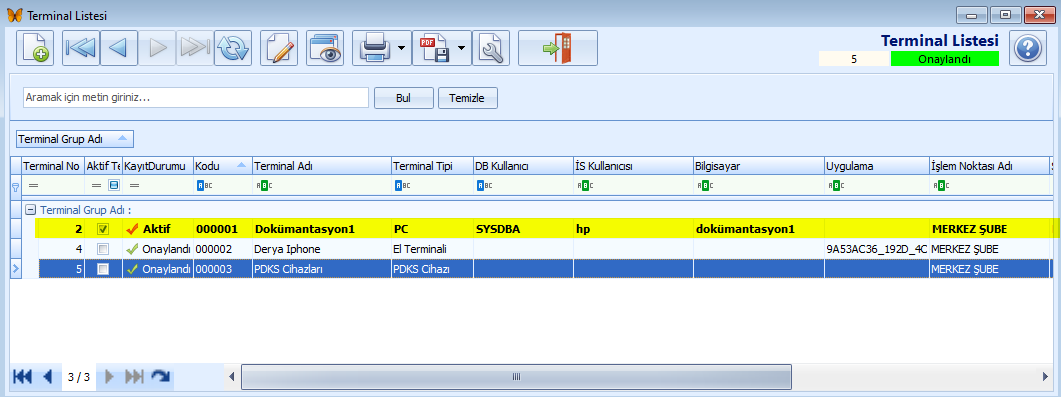
Task: Click horizontal scrollbar thumb
Action: (x=516, y=376)
